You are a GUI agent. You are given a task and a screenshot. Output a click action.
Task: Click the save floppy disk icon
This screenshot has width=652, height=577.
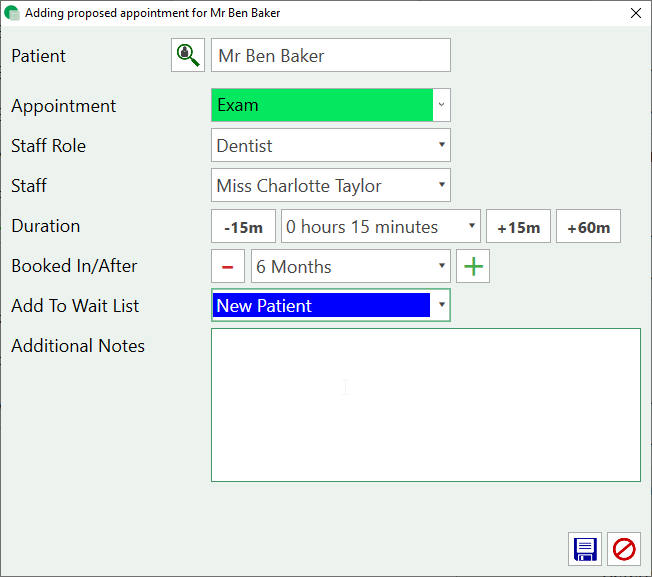(x=585, y=549)
